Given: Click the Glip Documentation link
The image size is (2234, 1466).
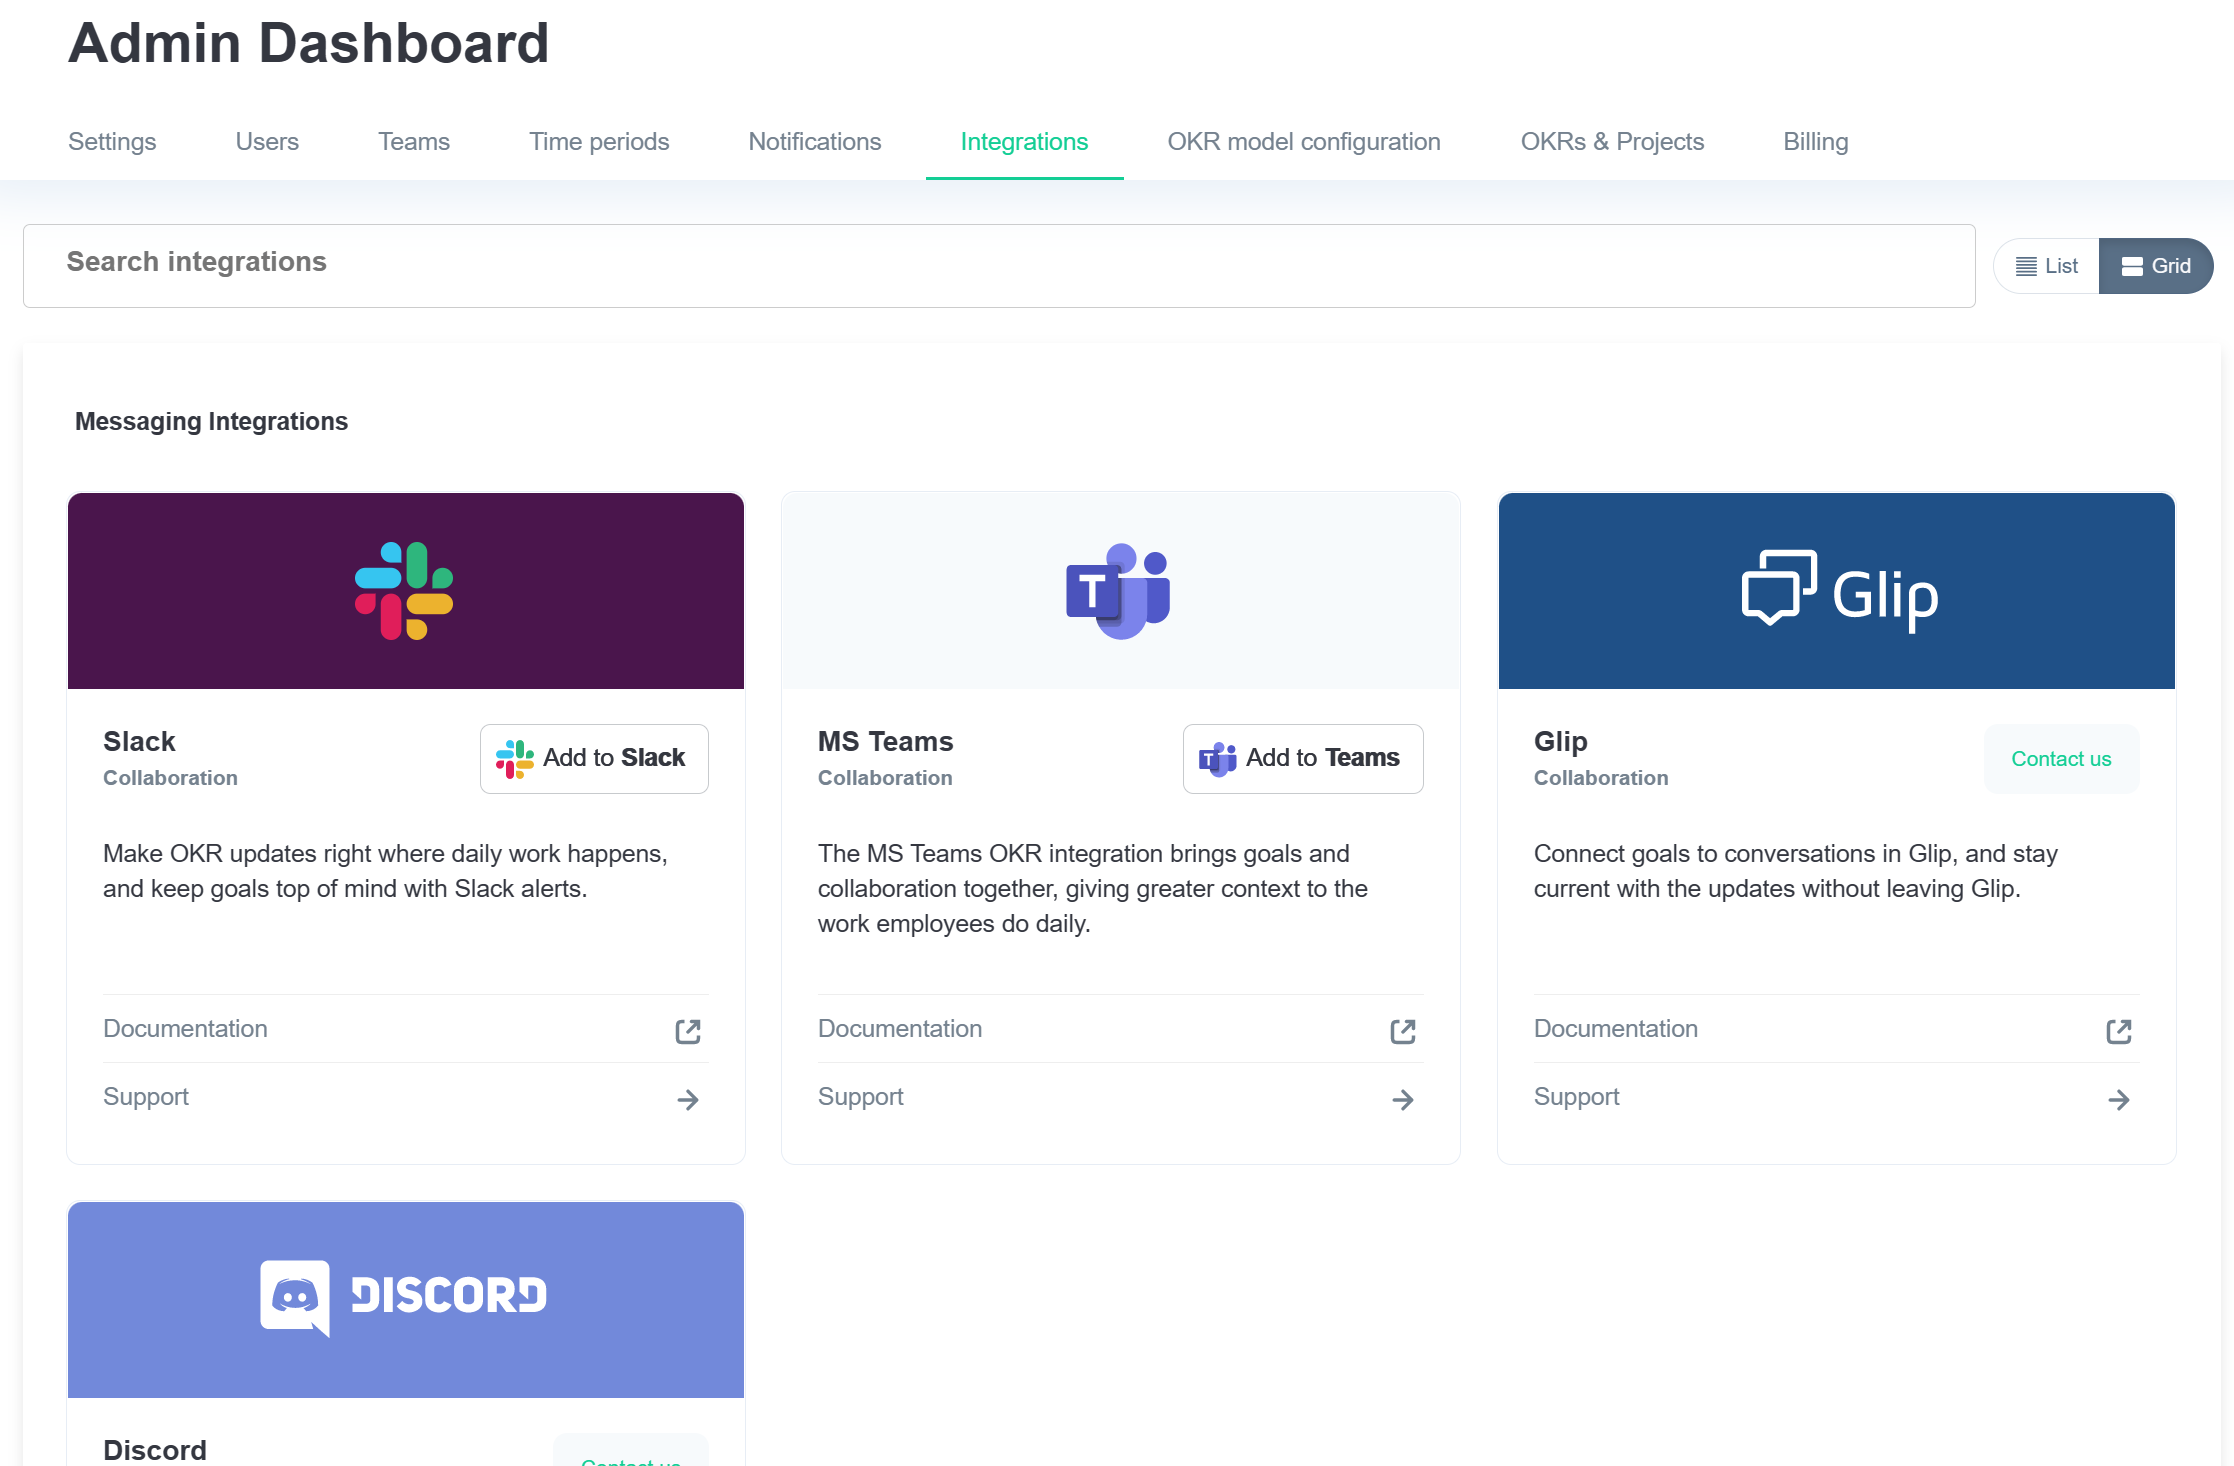Looking at the screenshot, I should point(1616,1028).
